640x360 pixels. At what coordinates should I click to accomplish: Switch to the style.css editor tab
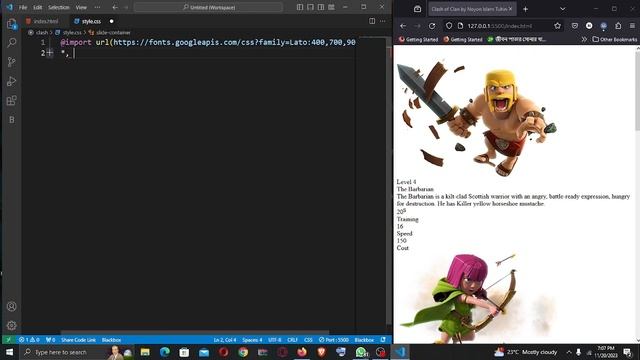pyautogui.click(x=91, y=21)
